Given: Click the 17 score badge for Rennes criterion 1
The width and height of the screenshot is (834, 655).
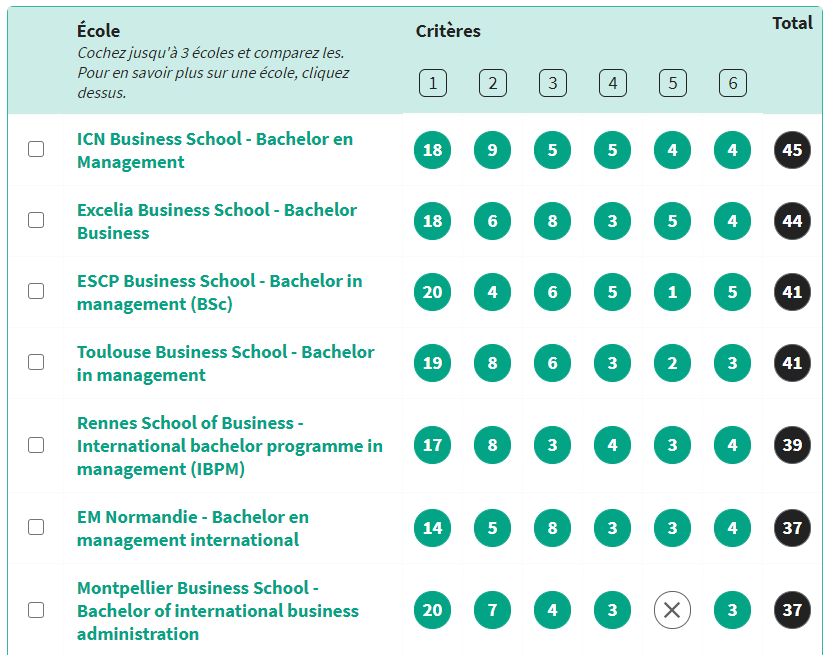Looking at the screenshot, I should coord(432,445).
